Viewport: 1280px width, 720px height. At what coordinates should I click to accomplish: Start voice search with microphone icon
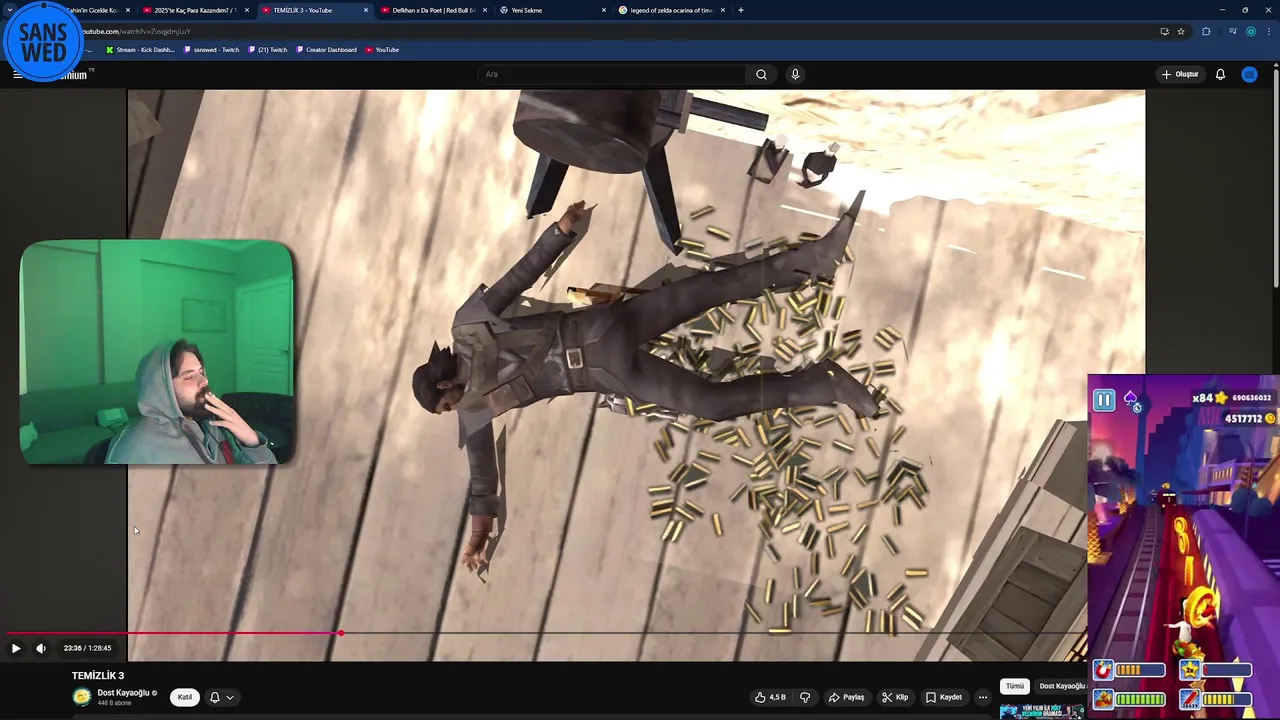tap(795, 74)
